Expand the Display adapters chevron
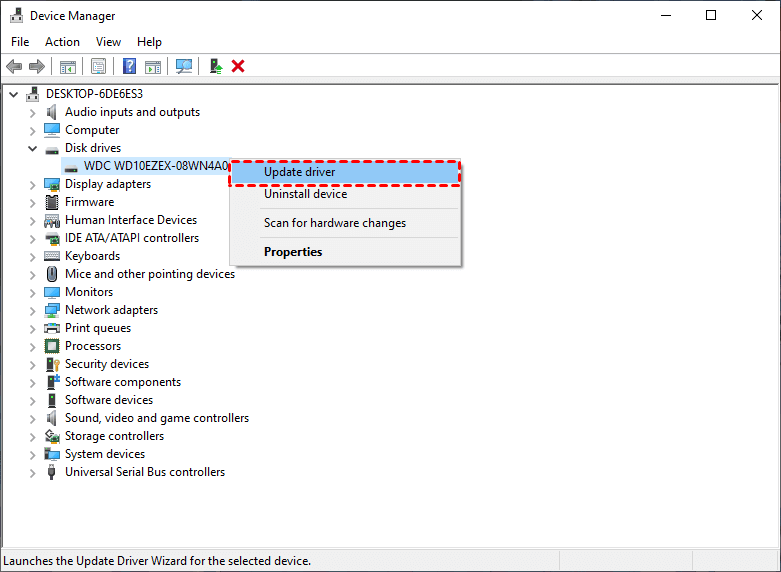Screen dimensions: 781x572 (32, 185)
